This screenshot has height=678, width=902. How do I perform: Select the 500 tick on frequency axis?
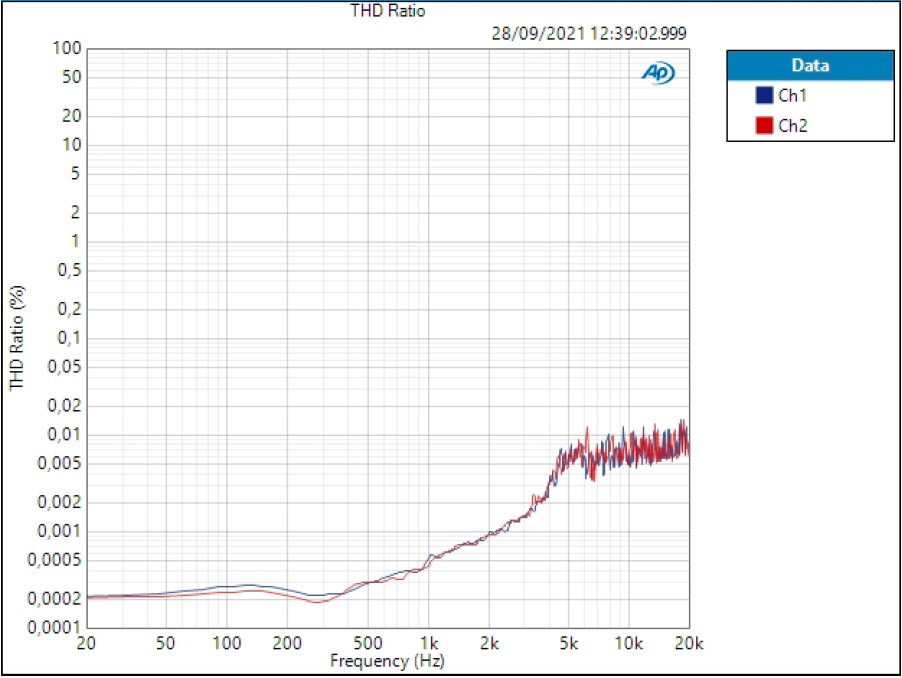point(368,643)
